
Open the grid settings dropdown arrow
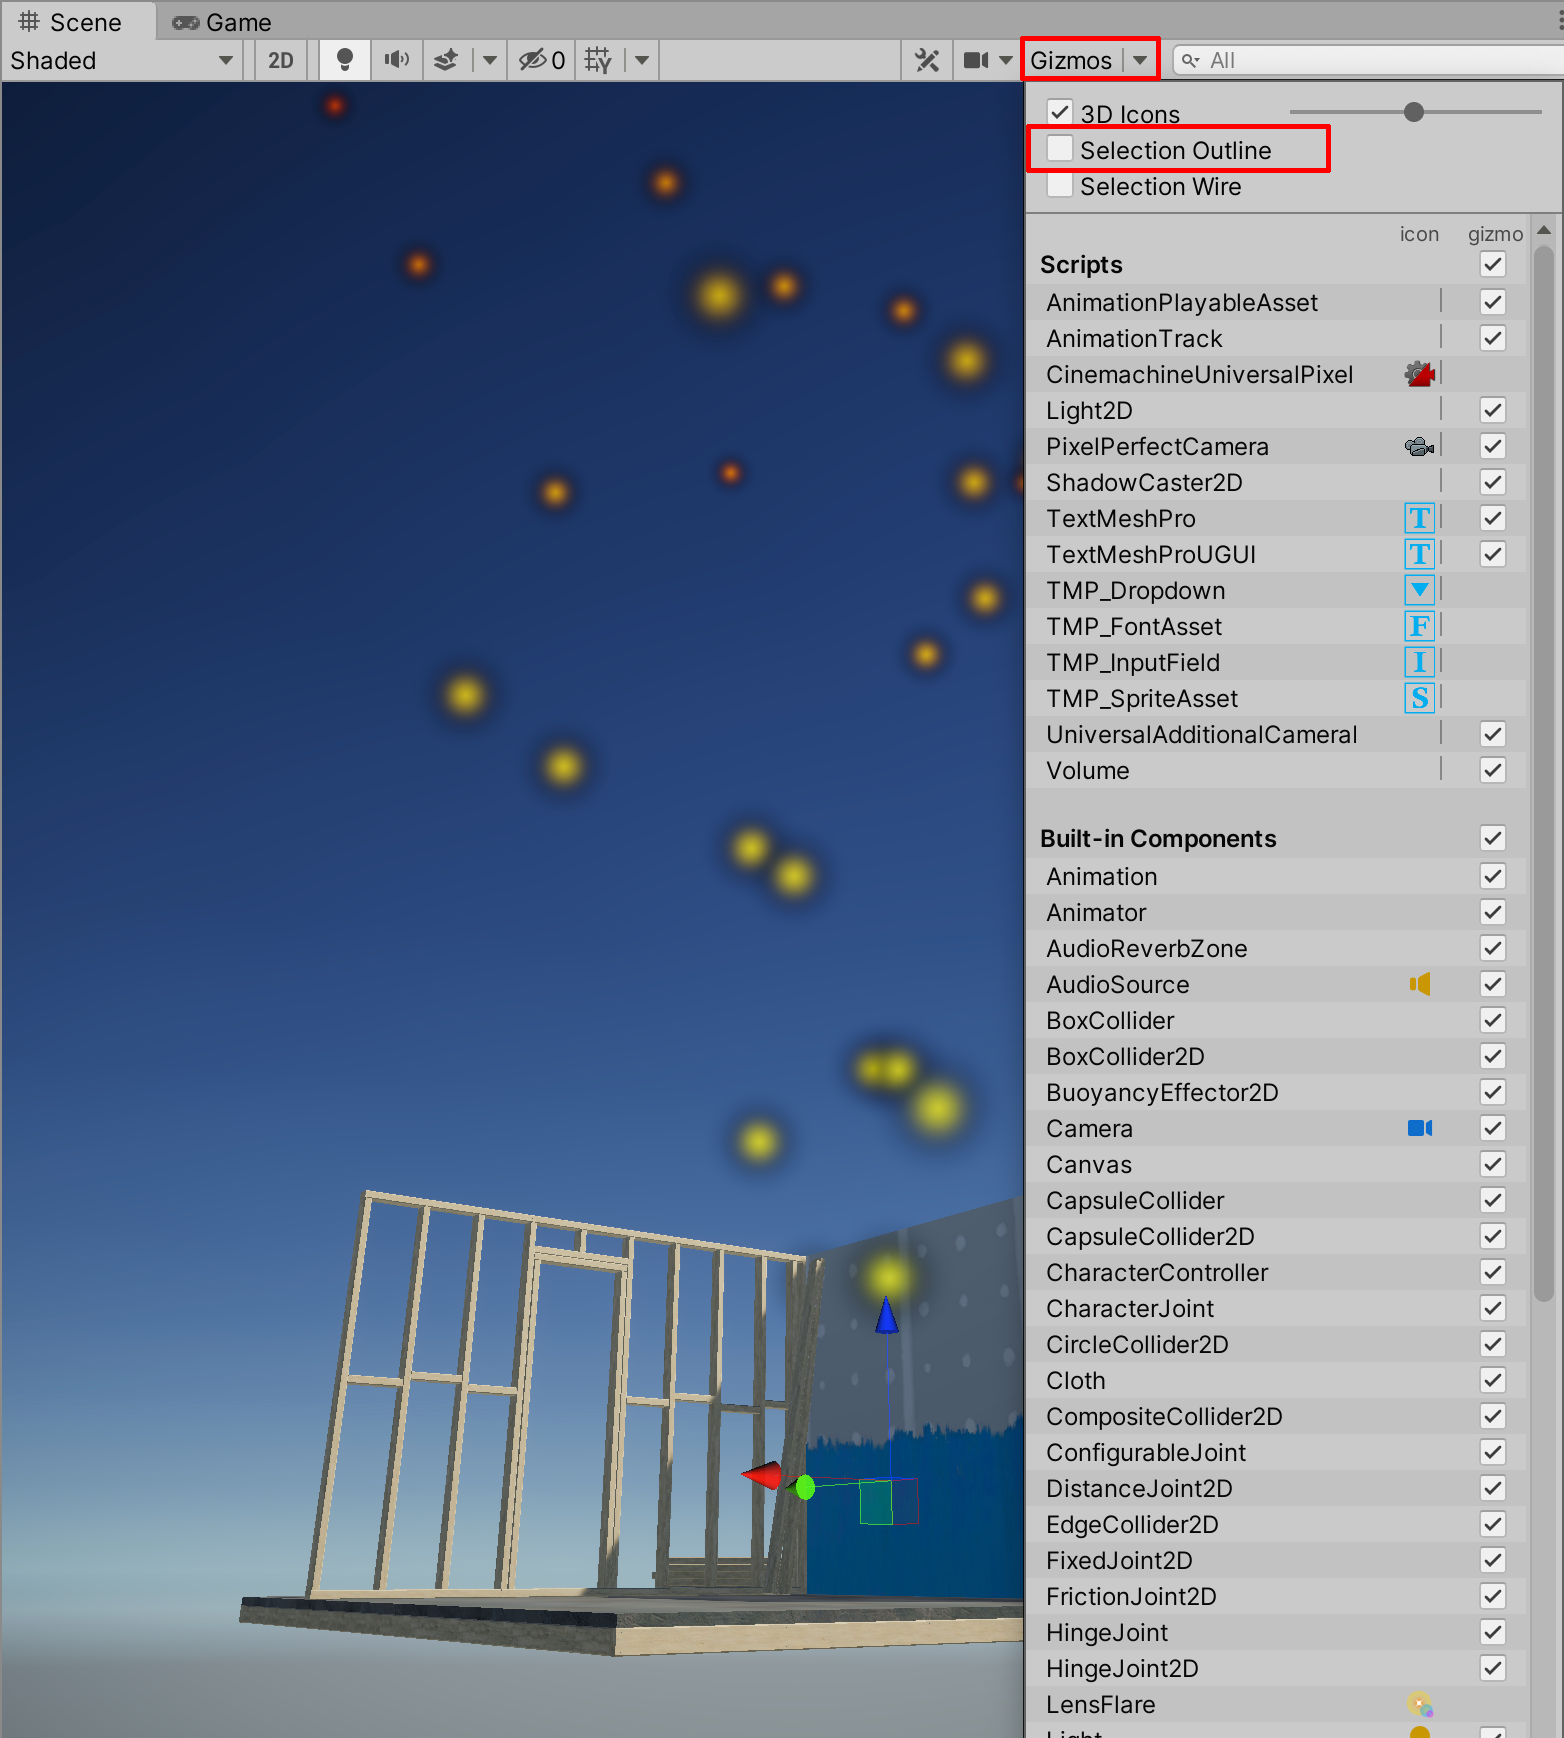point(641,60)
